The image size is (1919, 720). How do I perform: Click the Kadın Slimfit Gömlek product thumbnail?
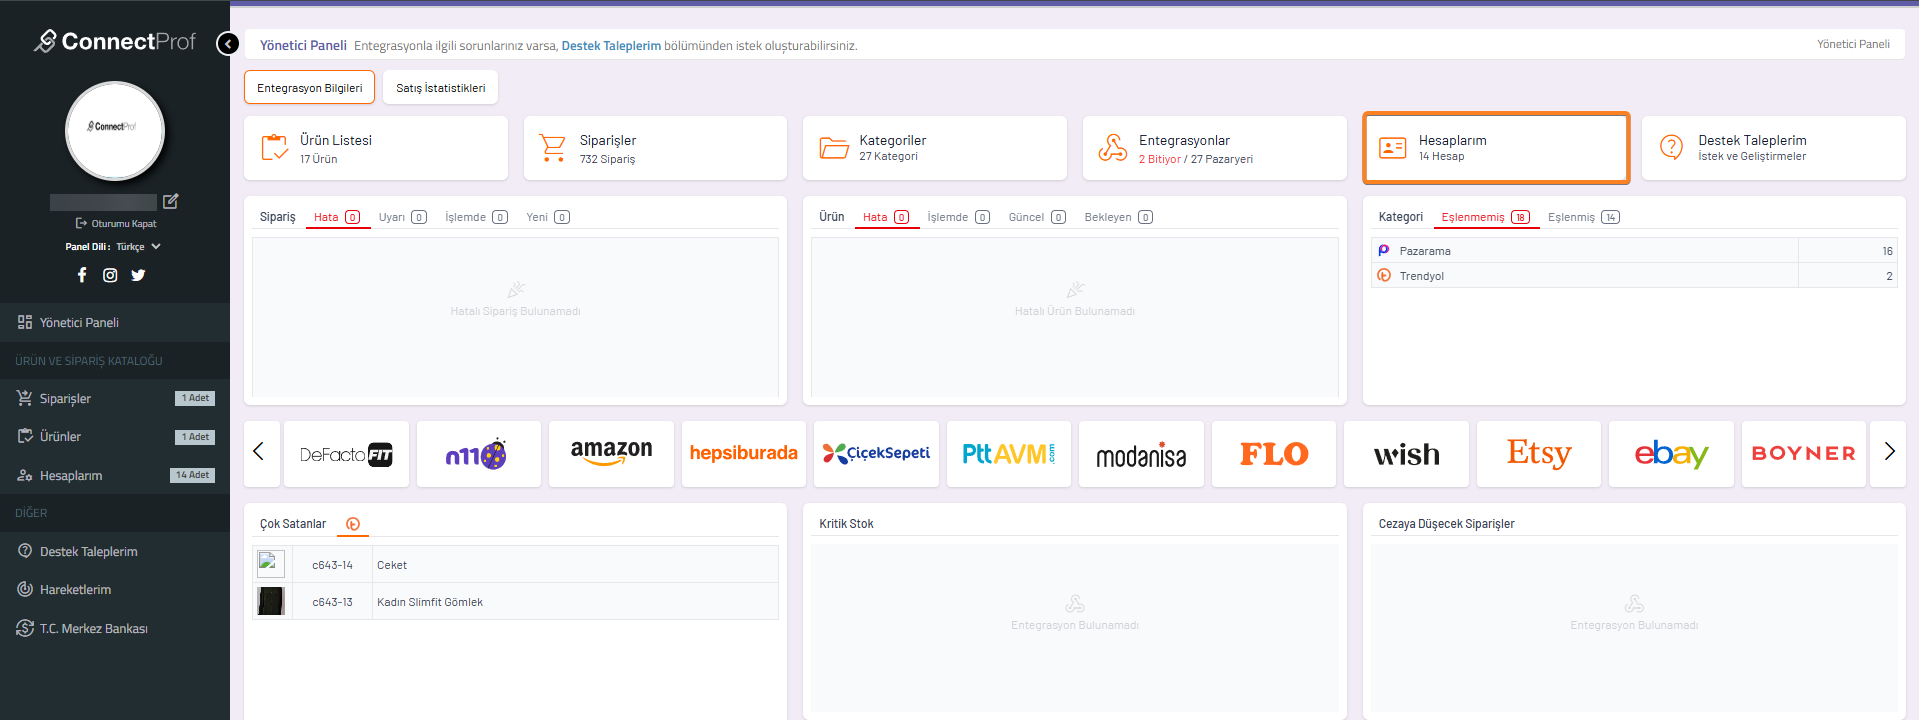point(271,602)
